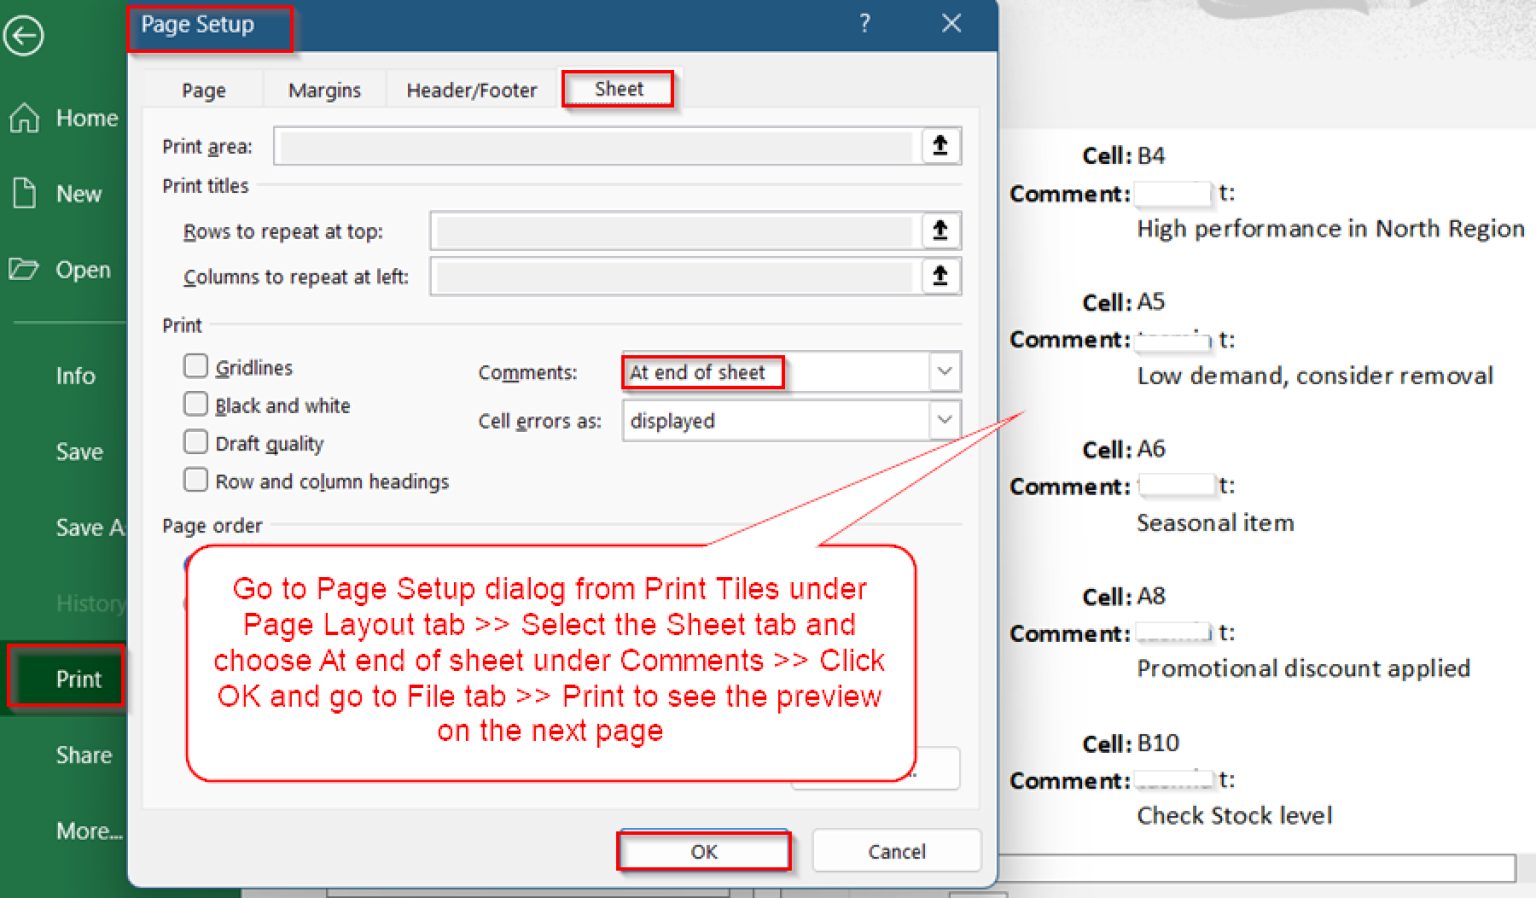This screenshot has height=898, width=1536.
Task: Enable Draft quality printing
Action: pyautogui.click(x=196, y=442)
